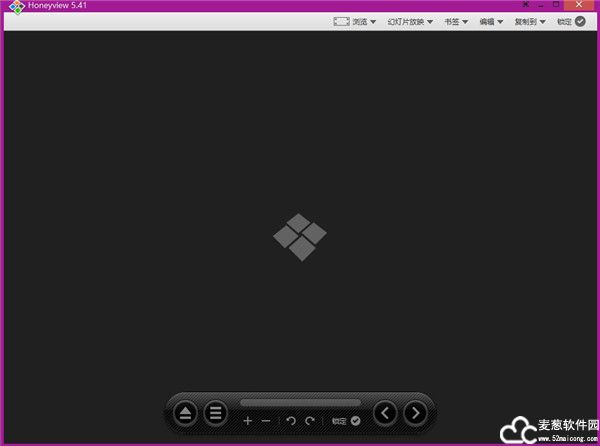Viewport: 600px width, 446px height.
Task: Click the pin always-on-top icon in title bar
Action: 526,5
